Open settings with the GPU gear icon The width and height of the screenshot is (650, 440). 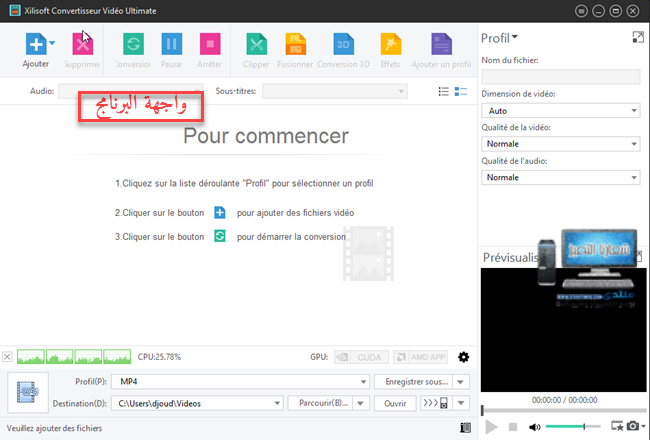(x=463, y=357)
